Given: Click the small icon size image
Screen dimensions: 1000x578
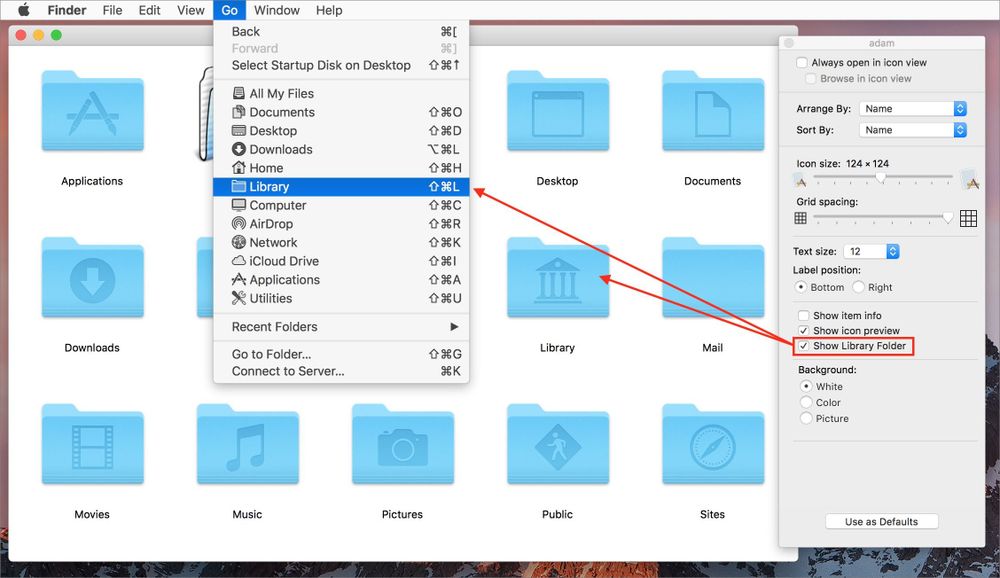Looking at the screenshot, I should [x=800, y=181].
